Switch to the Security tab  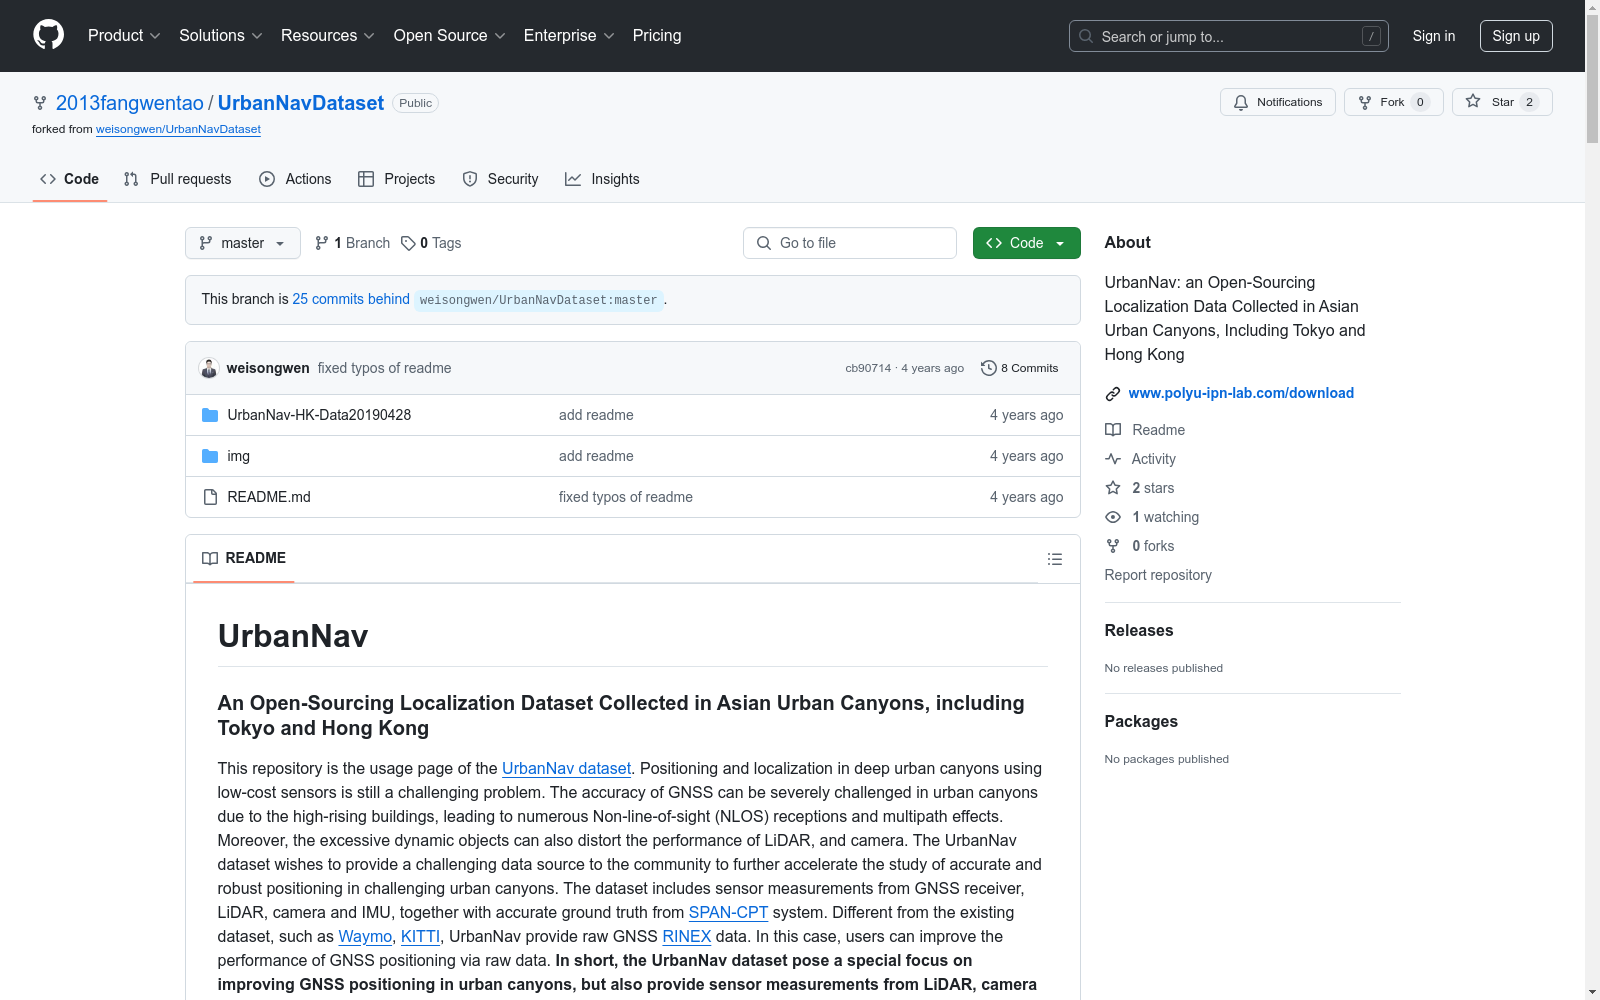(500, 179)
